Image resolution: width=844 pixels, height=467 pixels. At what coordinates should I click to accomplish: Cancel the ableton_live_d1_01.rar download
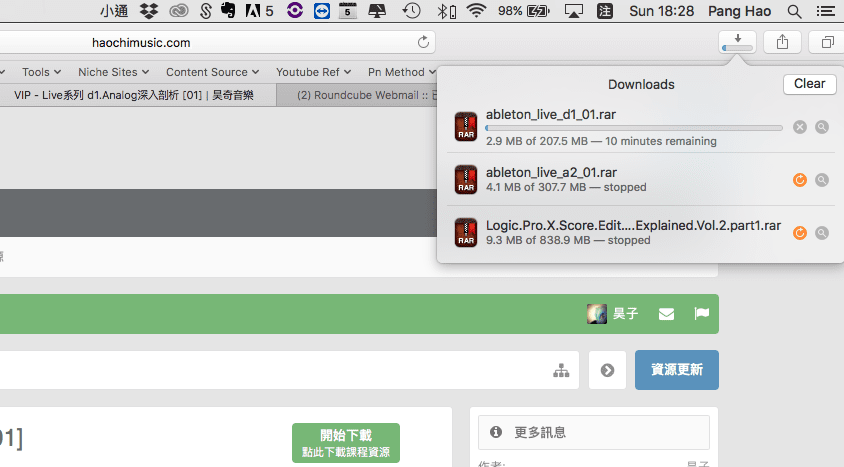click(799, 127)
